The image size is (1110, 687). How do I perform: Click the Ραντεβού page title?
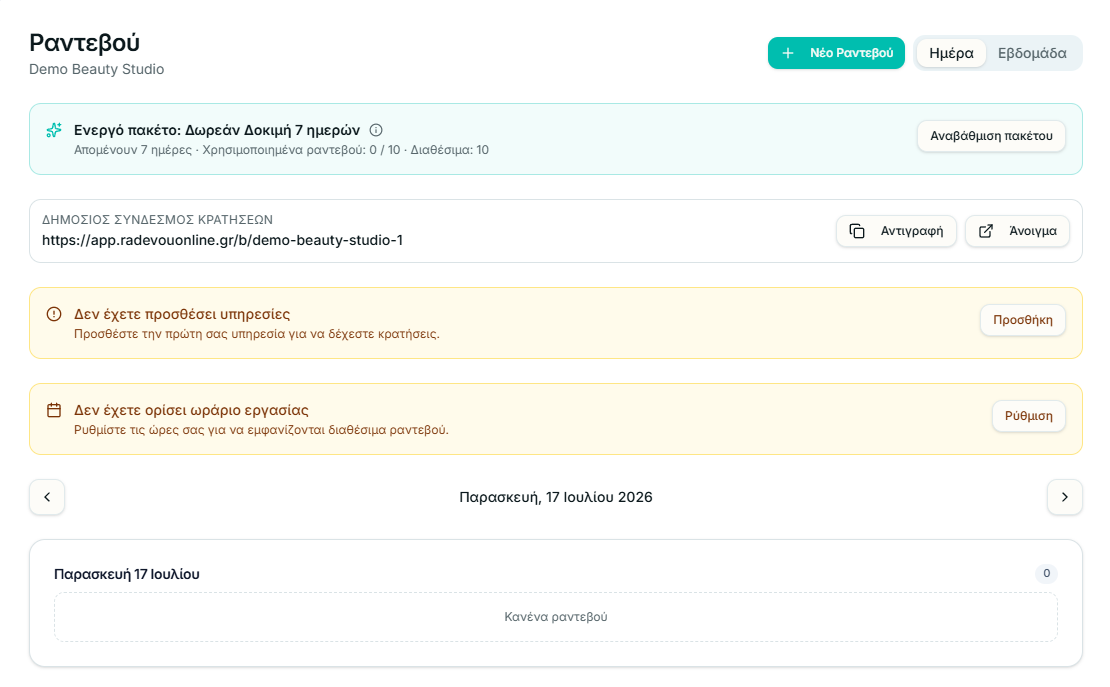pyautogui.click(x=84, y=42)
